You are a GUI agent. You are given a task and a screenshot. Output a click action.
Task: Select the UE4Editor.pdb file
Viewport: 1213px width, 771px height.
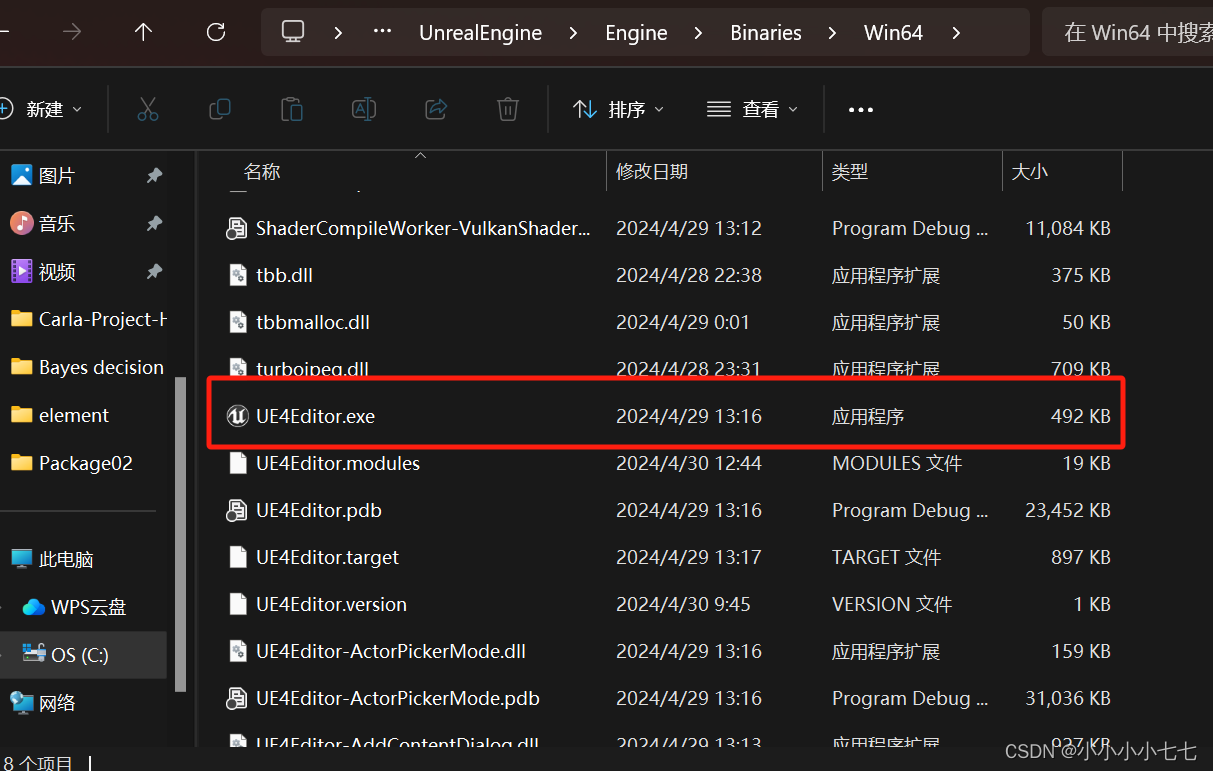tap(667, 510)
